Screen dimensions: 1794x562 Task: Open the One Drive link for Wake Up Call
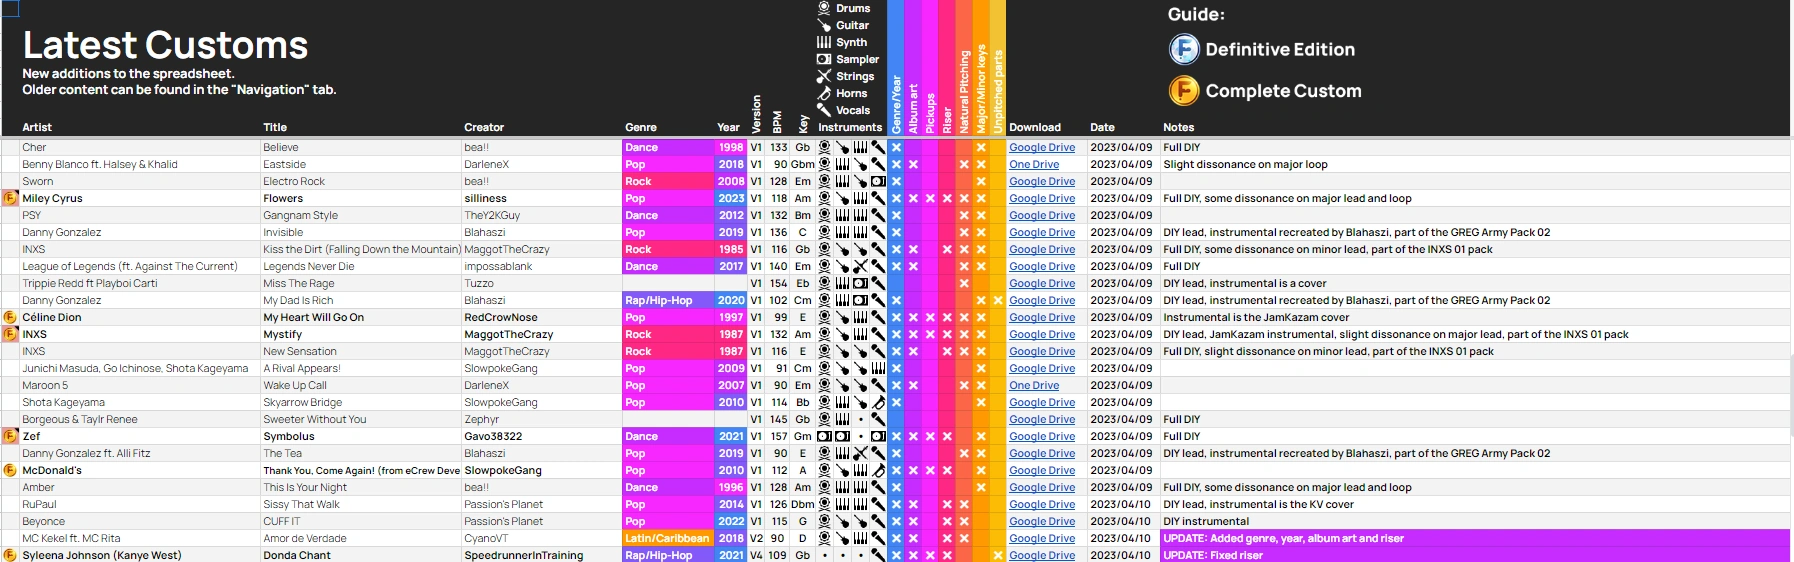[x=1034, y=385]
